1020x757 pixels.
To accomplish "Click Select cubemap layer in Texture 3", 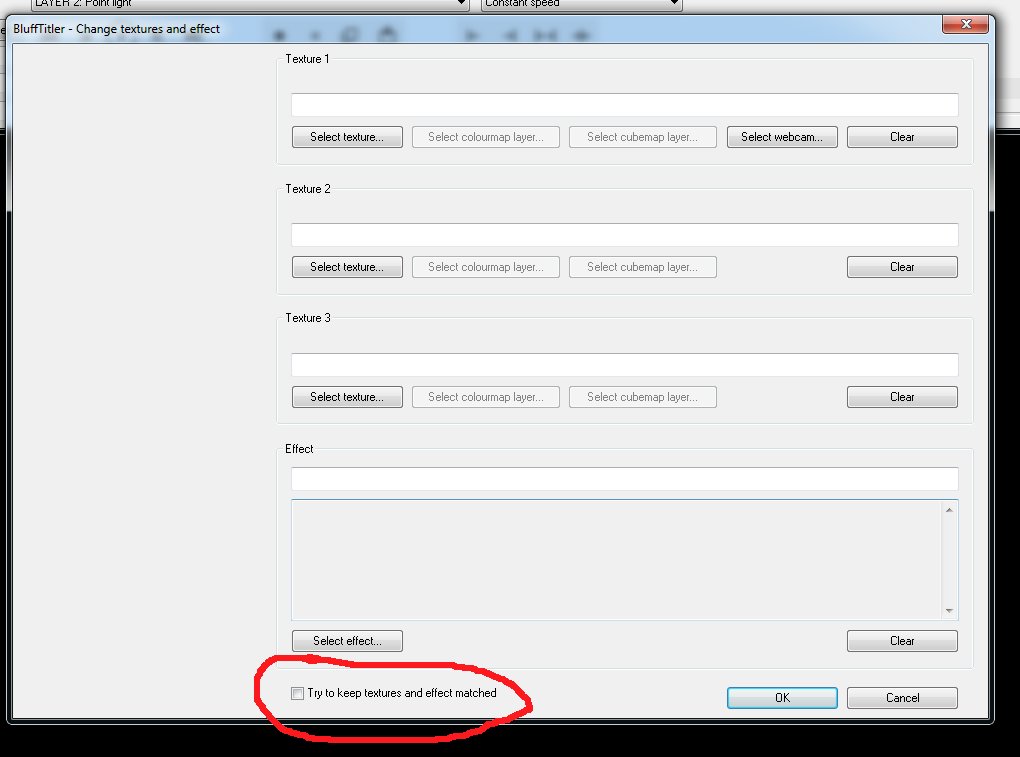I will click(x=643, y=397).
